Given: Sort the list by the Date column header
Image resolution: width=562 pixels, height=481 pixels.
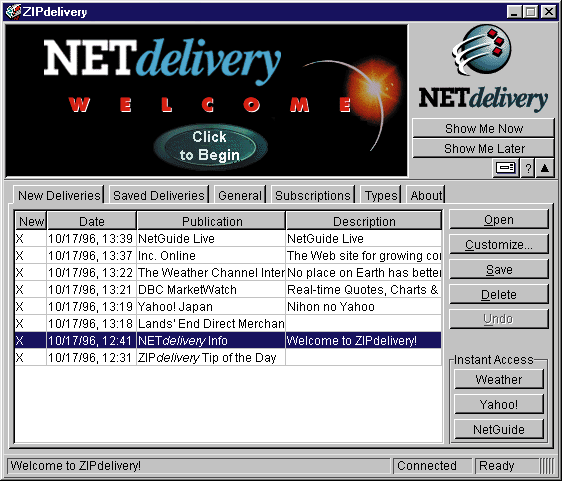Looking at the screenshot, I should [x=92, y=221].
